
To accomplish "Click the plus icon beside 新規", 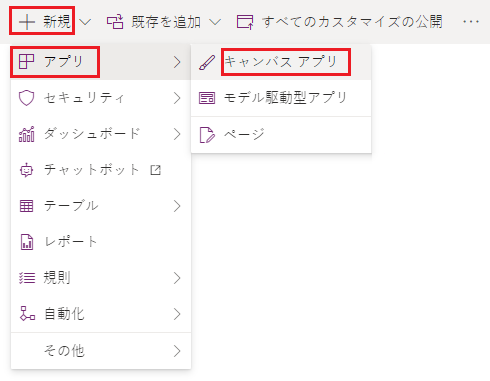I will click(x=27, y=22).
